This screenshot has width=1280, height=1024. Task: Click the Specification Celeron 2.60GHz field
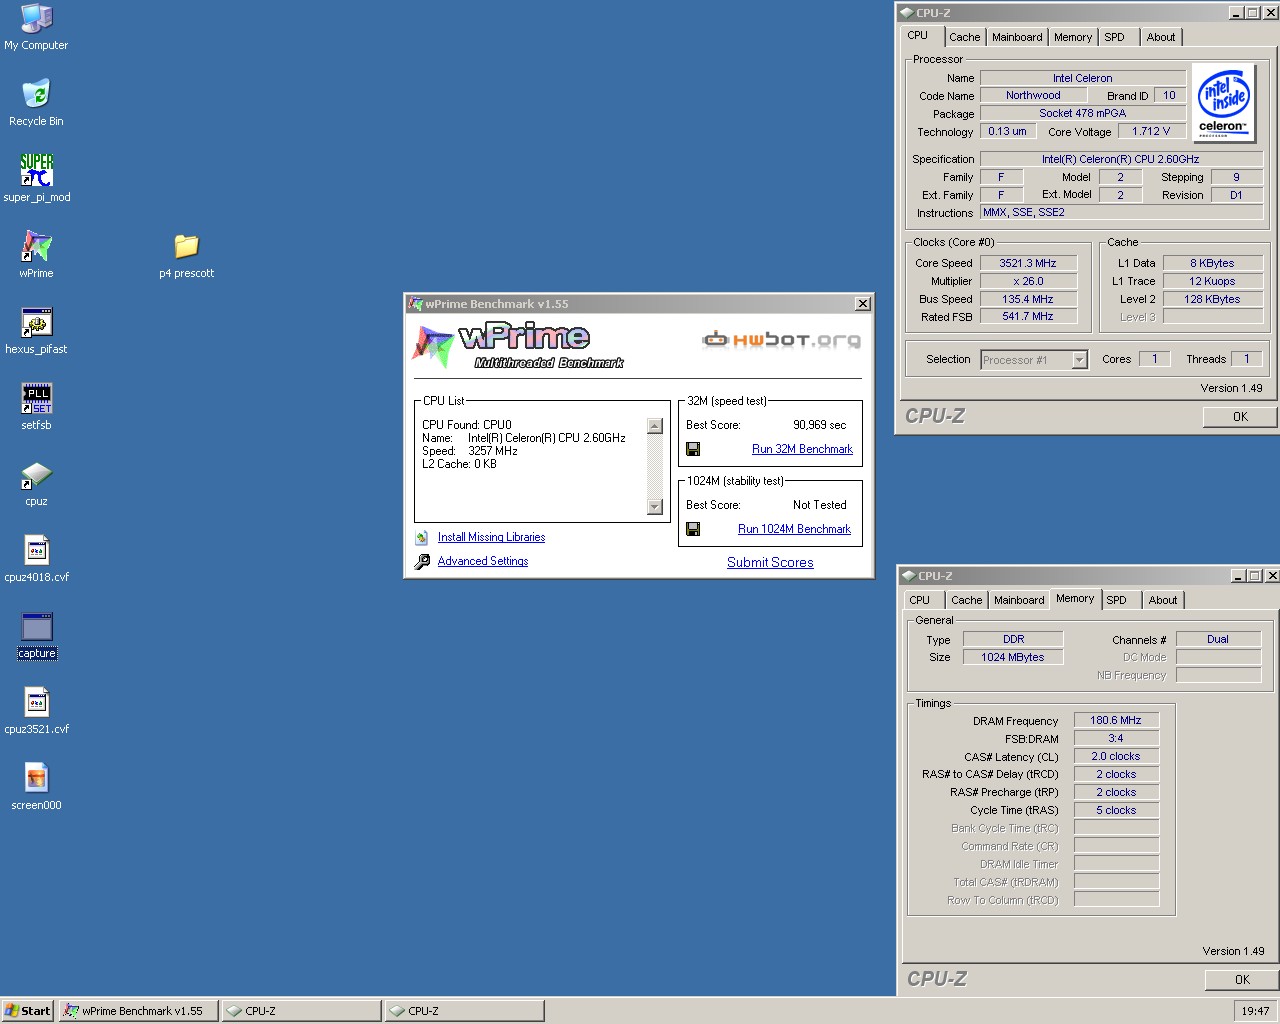tap(1121, 159)
